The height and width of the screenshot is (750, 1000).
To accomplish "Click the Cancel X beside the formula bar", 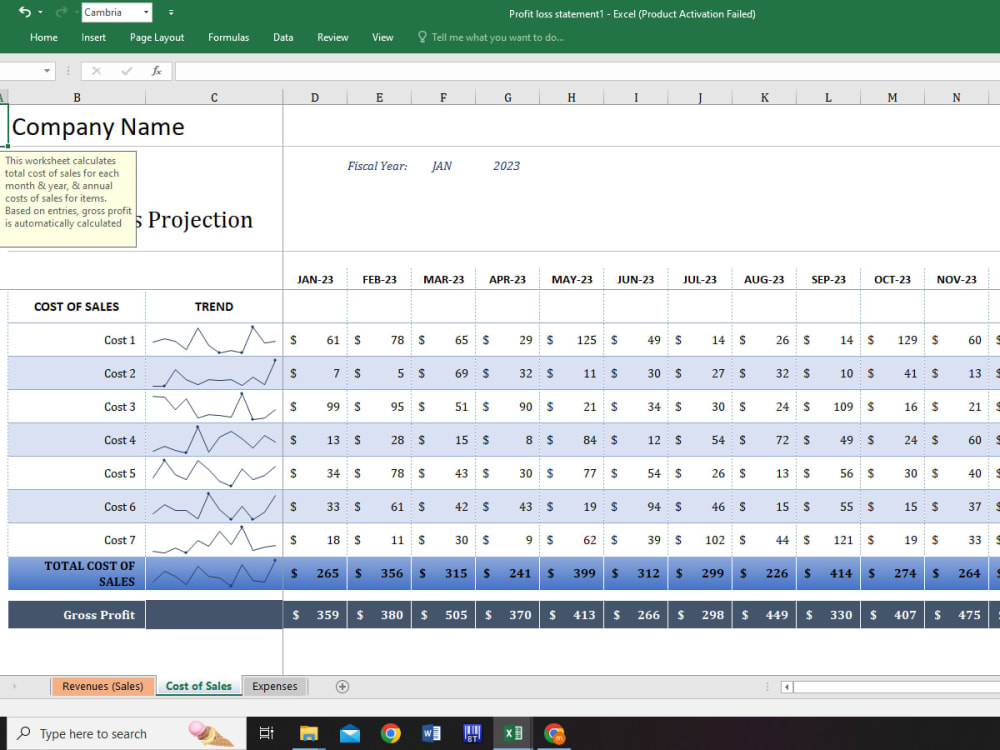I will click(96, 71).
